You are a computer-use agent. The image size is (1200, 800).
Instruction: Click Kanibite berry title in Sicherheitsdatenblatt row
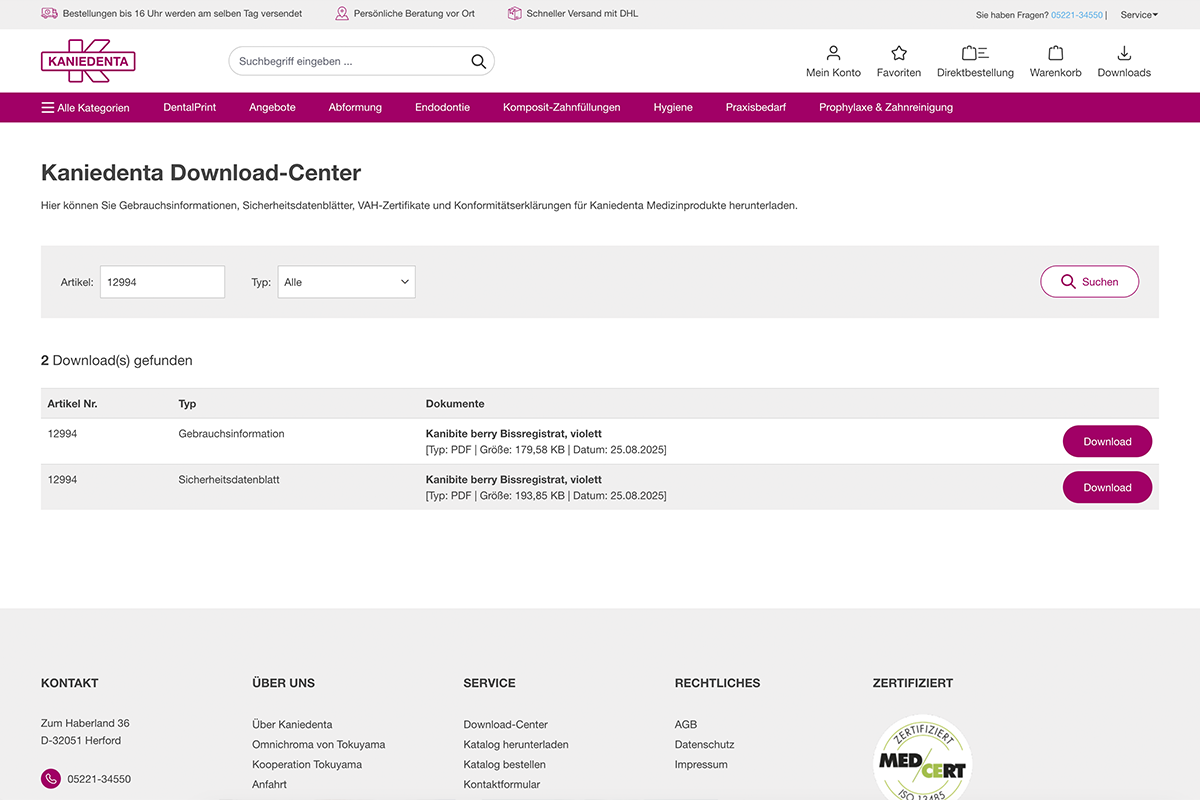click(x=514, y=480)
